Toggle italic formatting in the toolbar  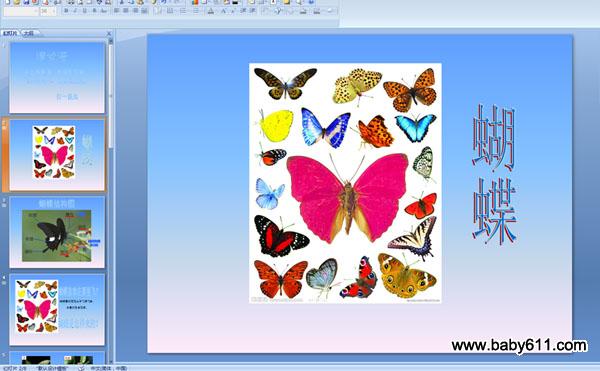[75, 11]
